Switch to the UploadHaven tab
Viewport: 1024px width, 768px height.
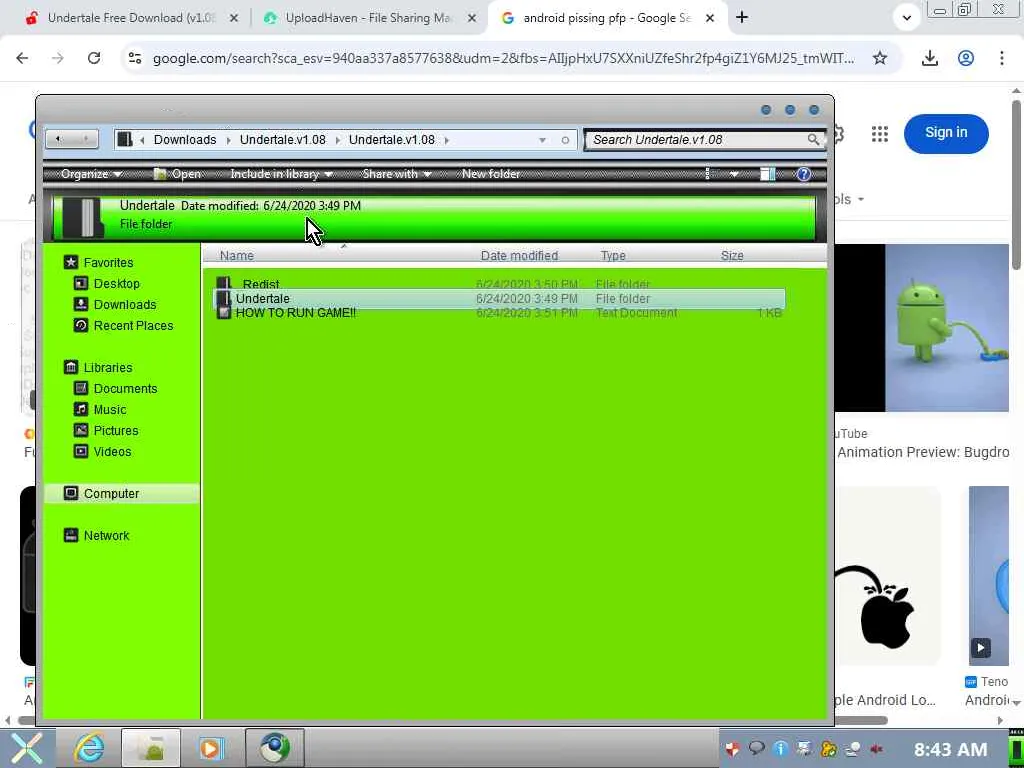pyautogui.click(x=369, y=18)
